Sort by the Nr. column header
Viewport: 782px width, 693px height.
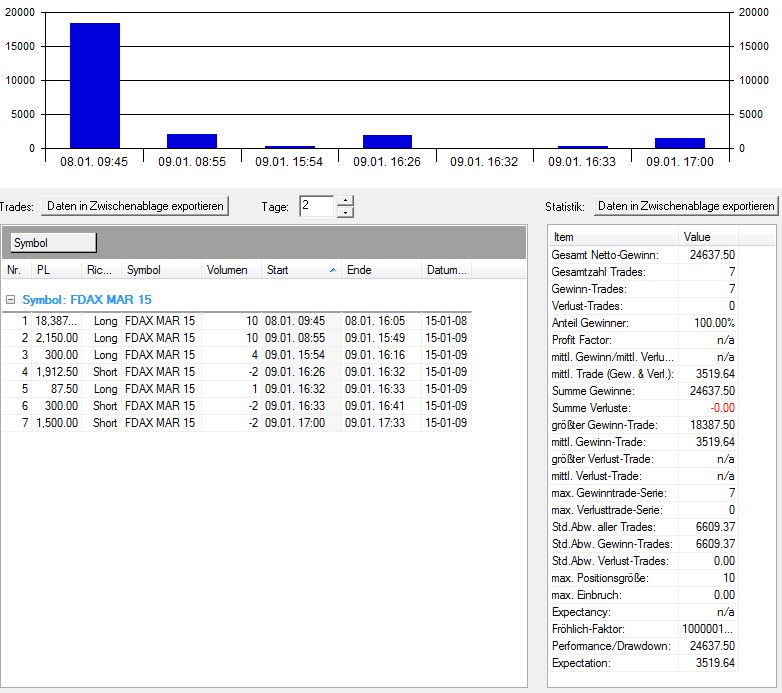17,270
